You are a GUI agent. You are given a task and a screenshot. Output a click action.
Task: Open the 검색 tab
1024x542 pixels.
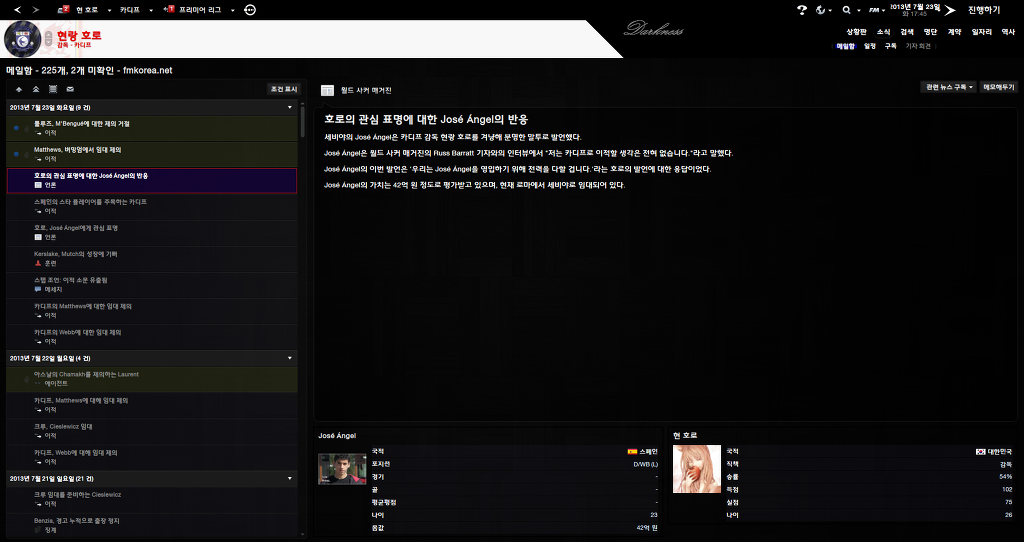906,31
